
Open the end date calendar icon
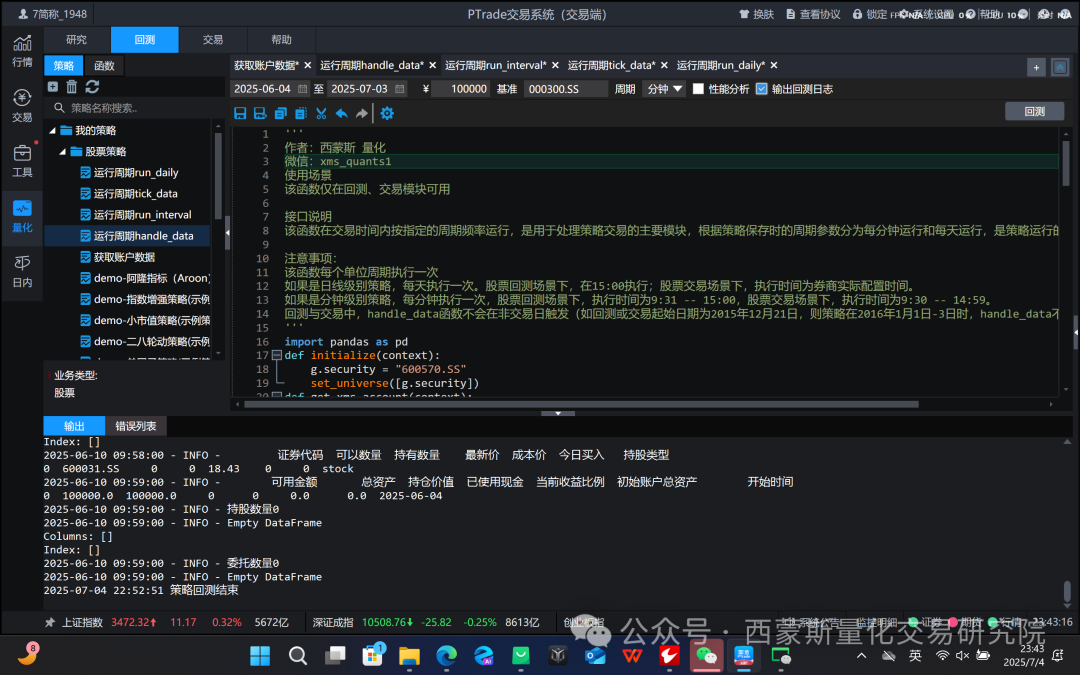(x=399, y=89)
